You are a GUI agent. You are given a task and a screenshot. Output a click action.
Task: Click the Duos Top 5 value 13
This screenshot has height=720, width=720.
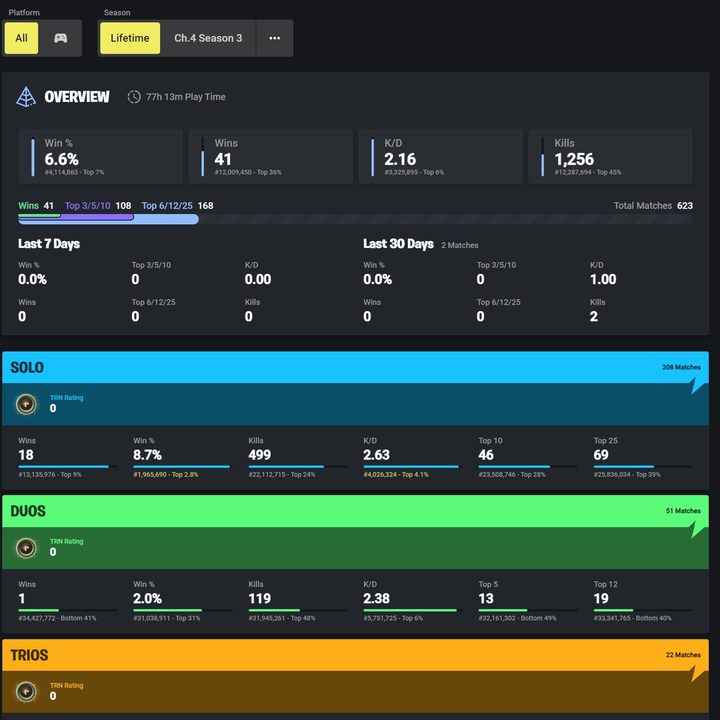pyautogui.click(x=486, y=599)
